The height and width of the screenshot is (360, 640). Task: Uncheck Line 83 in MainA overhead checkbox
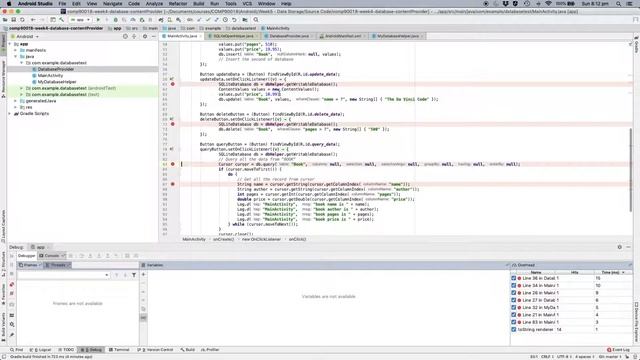[513, 322]
